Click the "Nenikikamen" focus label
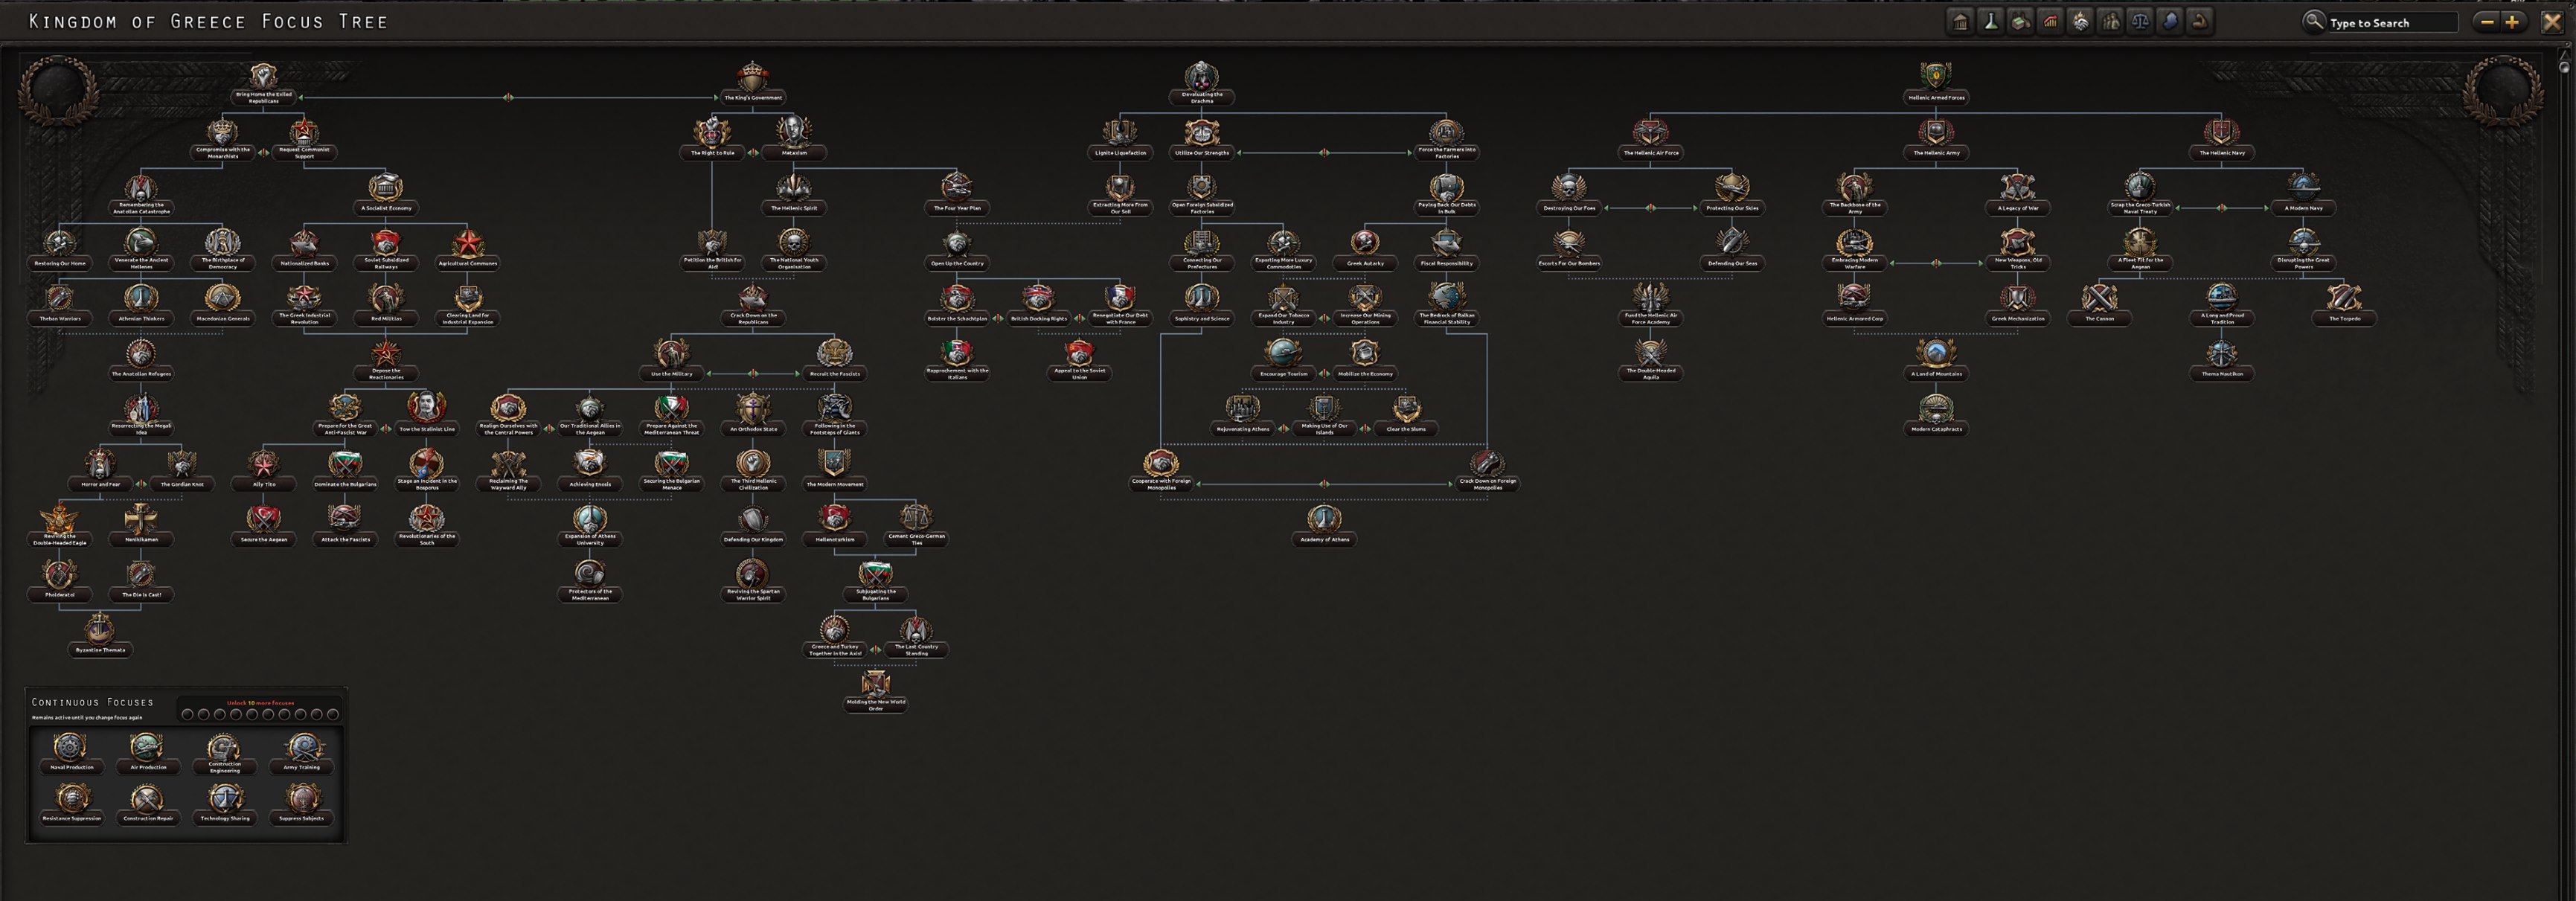 pos(141,540)
